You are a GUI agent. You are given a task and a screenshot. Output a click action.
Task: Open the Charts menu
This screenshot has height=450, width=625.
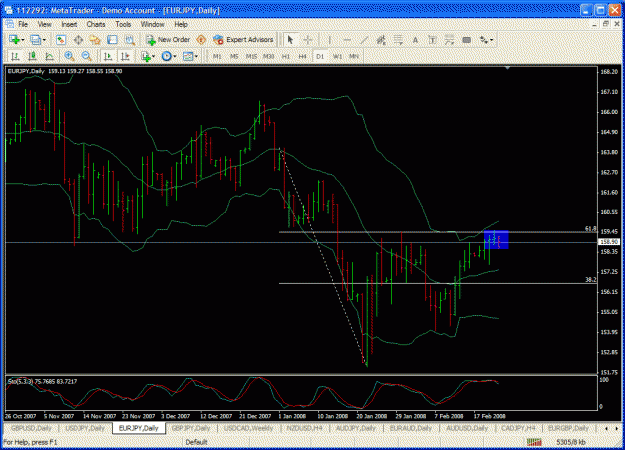tap(96, 24)
